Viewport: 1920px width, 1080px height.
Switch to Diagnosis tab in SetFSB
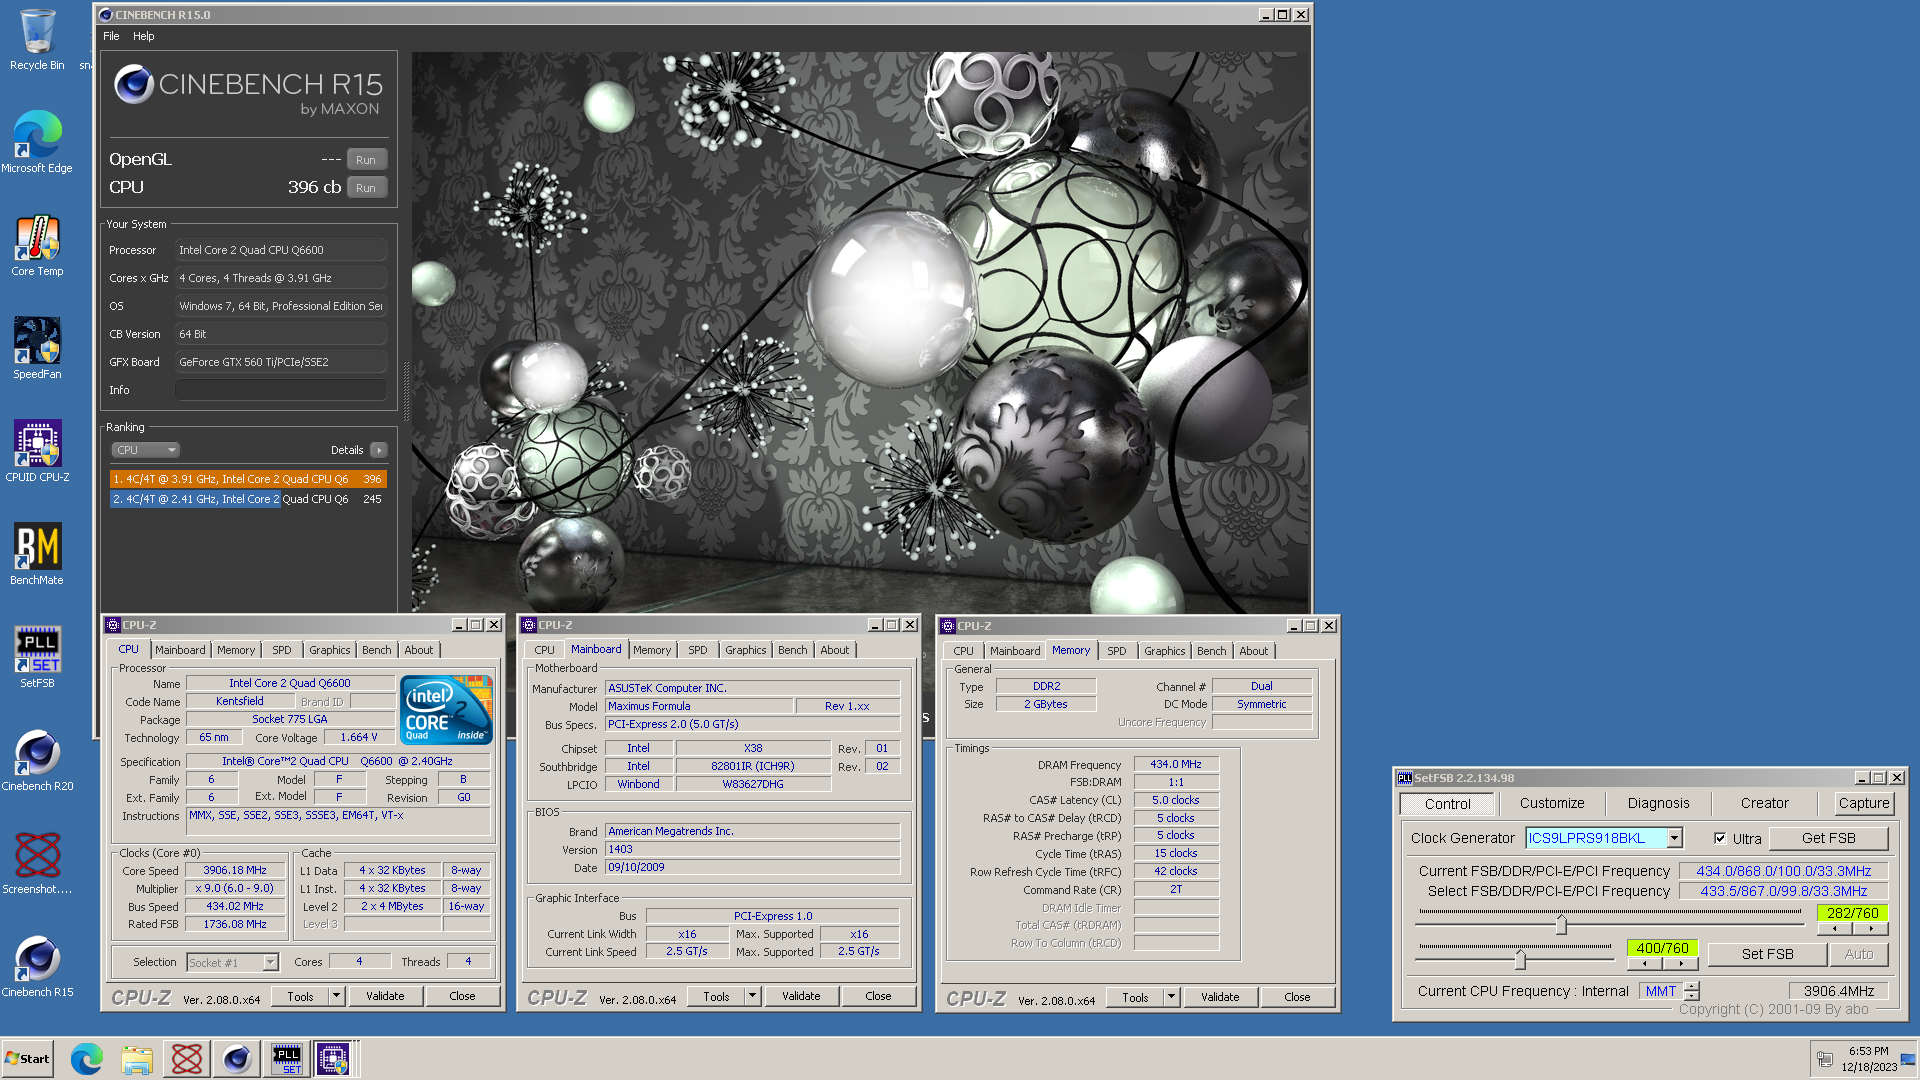[x=1658, y=803]
